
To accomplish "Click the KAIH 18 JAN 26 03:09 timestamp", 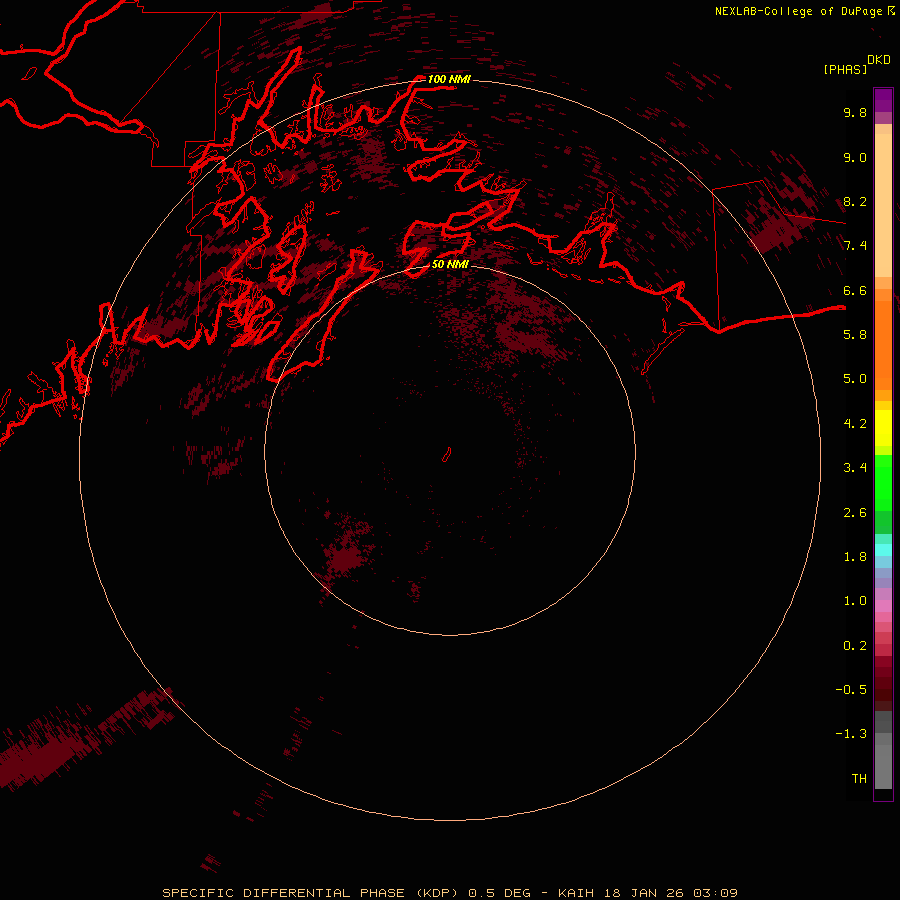I will click(647, 893).
